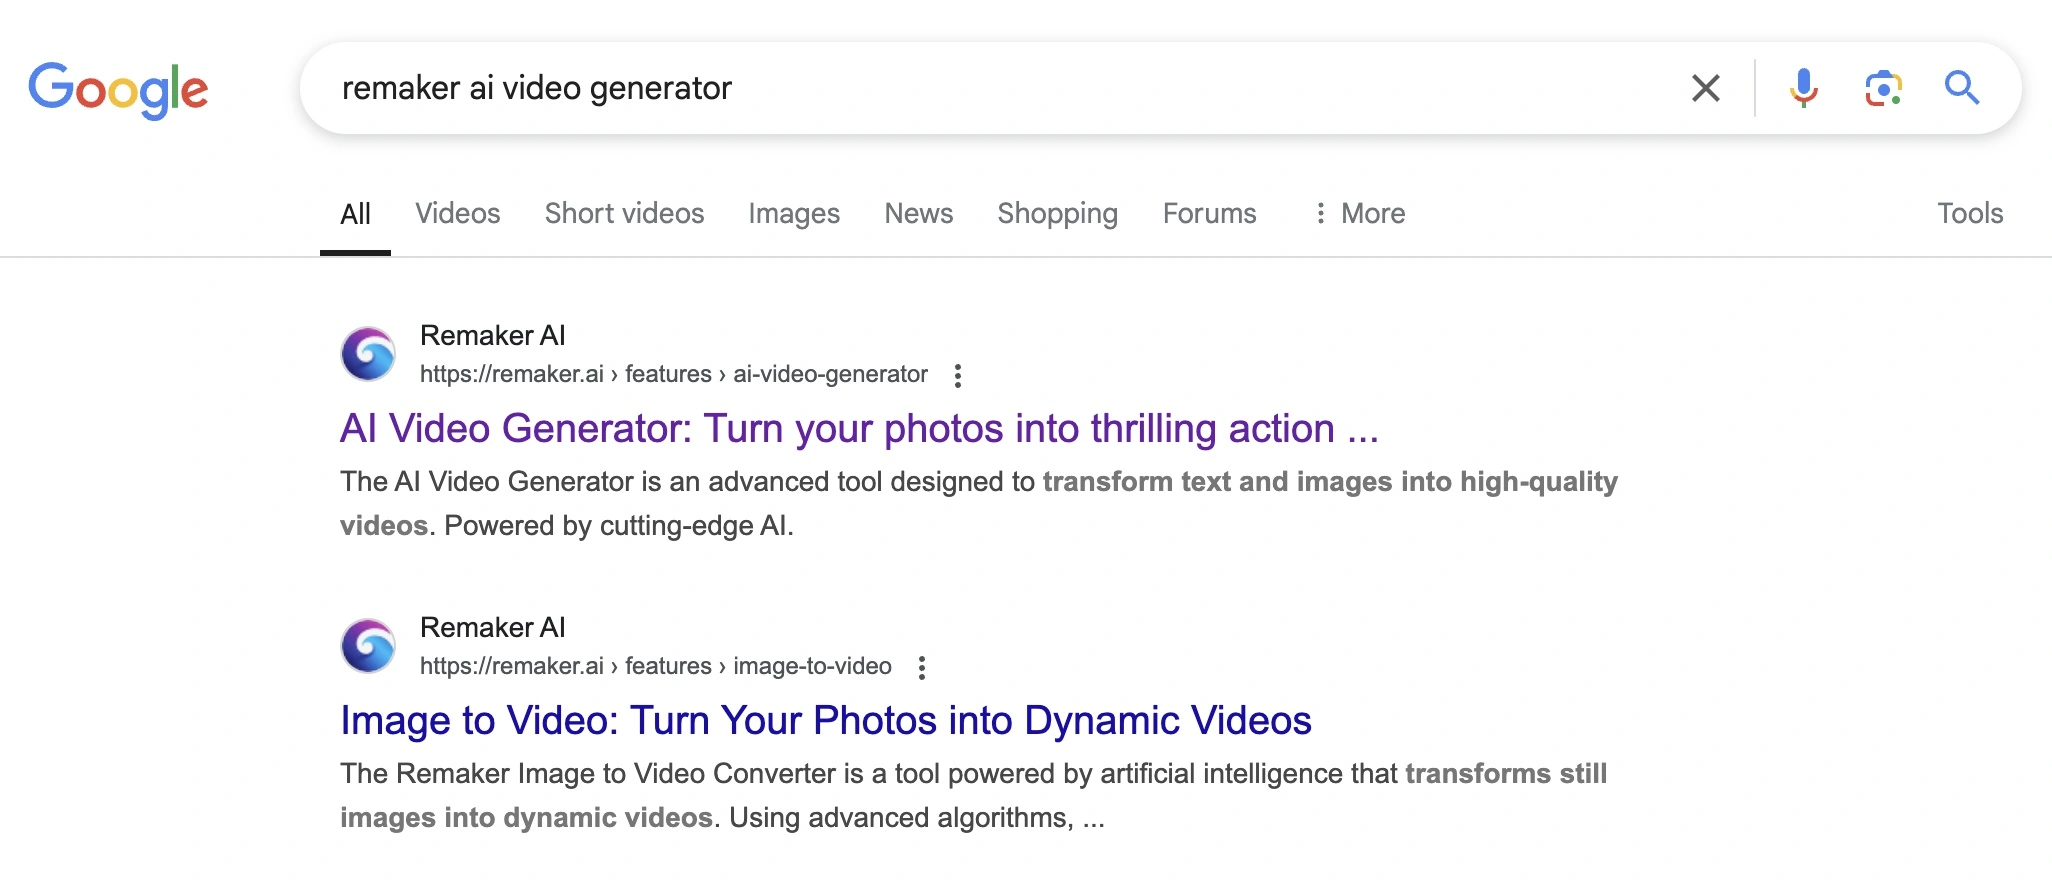
Task: Start voice search with microphone icon
Action: pos(1803,88)
